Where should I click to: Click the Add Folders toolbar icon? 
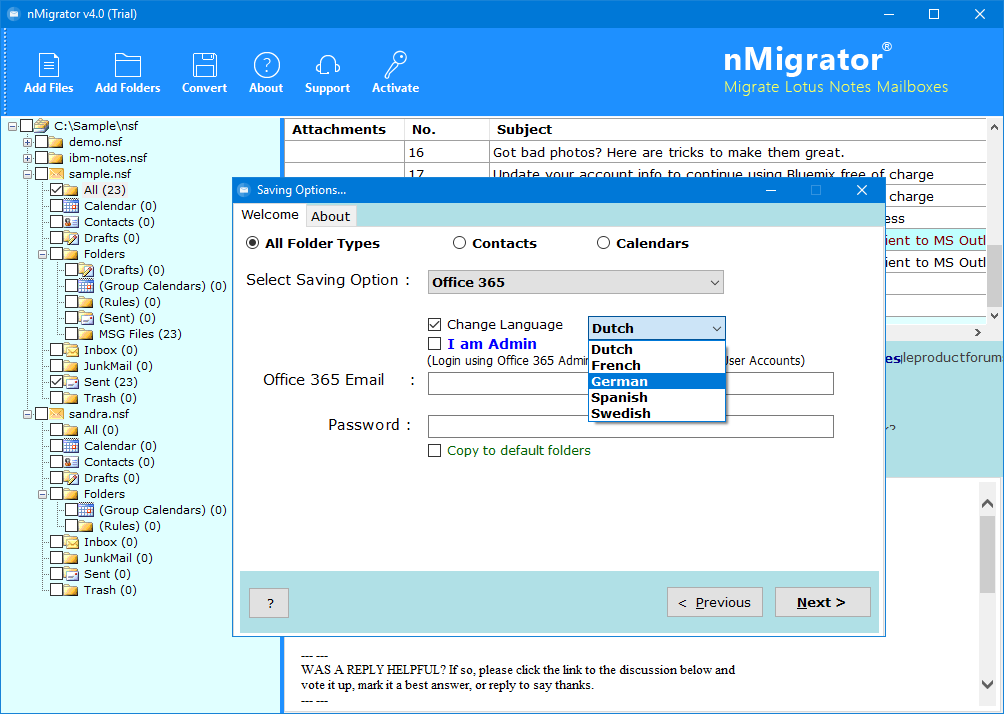click(x=127, y=65)
